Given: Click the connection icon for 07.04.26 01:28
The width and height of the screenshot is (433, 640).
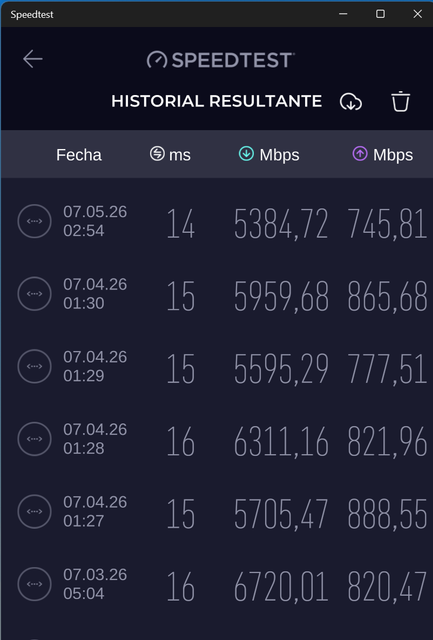Looking at the screenshot, I should coord(34,439).
